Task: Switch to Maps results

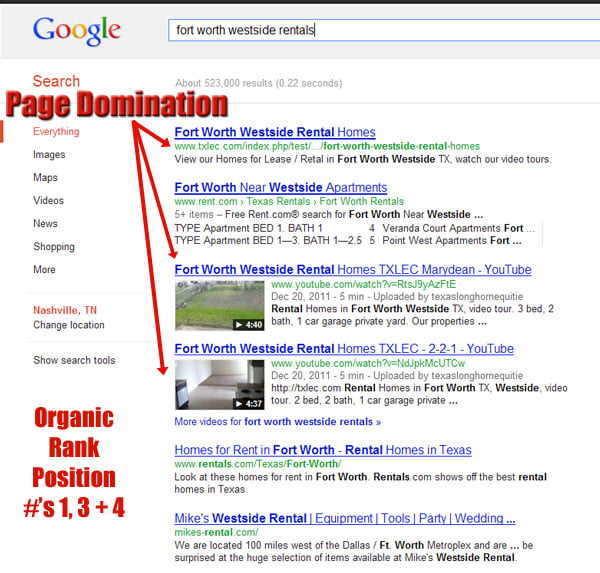Action: (45, 178)
